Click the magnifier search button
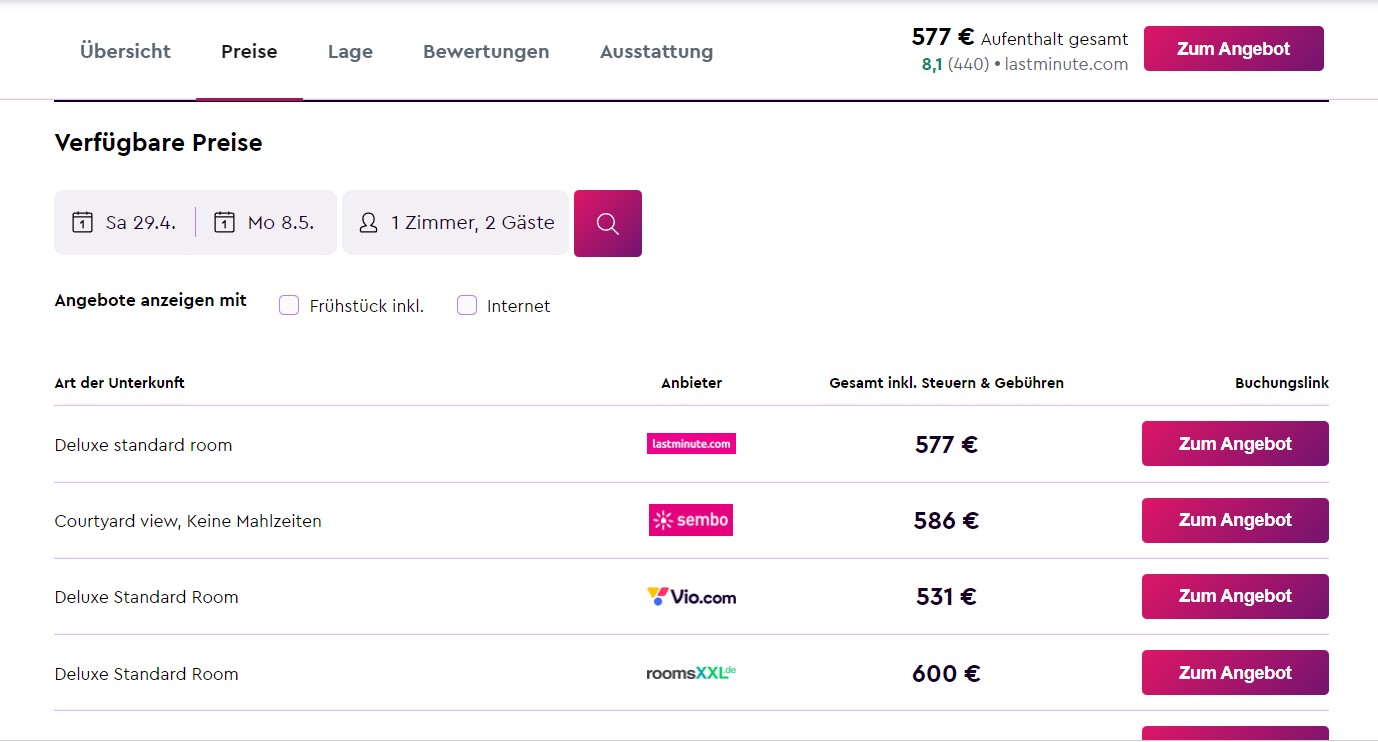This screenshot has width=1378, height=742. (608, 223)
